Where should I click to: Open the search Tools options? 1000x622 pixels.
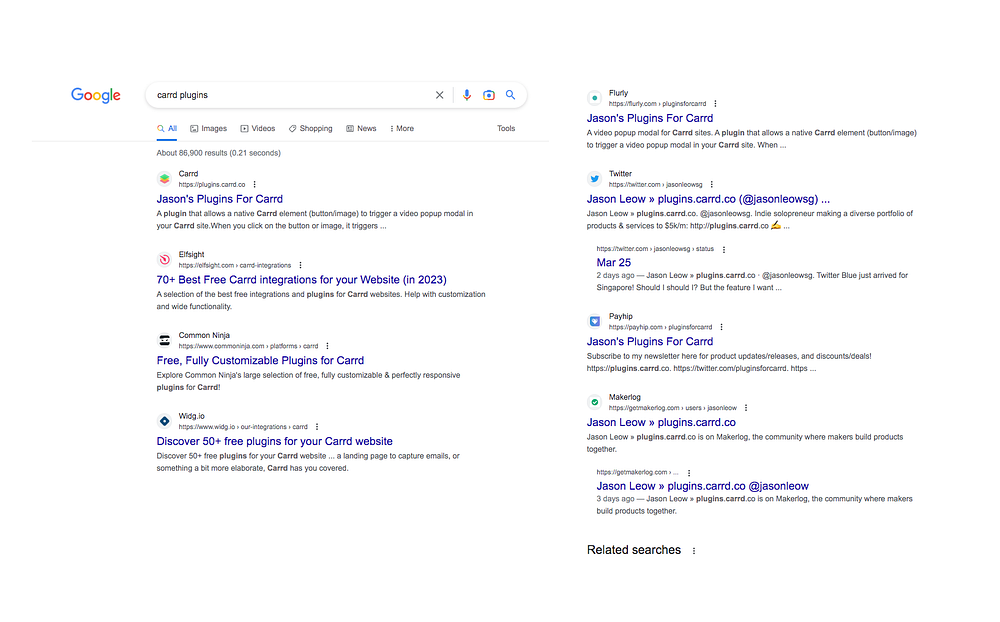tap(506, 128)
